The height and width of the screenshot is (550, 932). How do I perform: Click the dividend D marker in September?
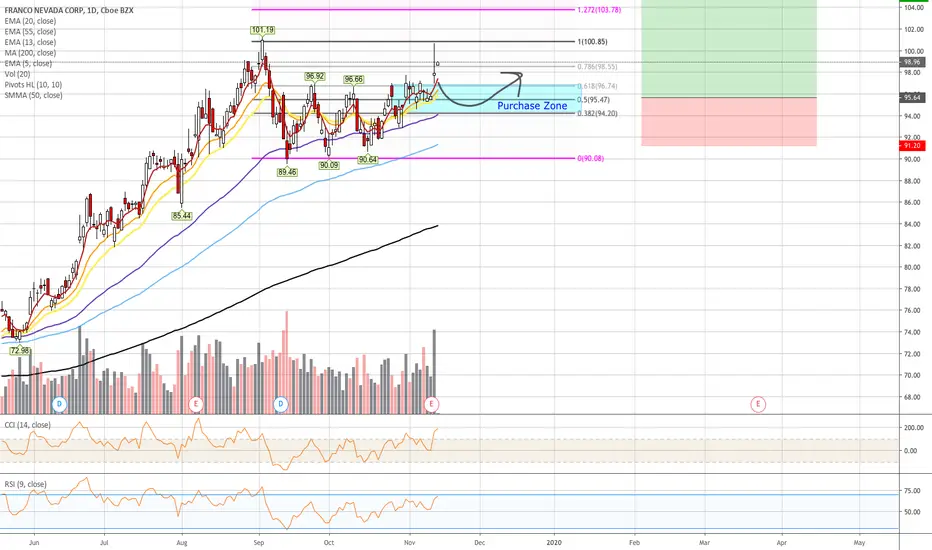click(x=281, y=404)
